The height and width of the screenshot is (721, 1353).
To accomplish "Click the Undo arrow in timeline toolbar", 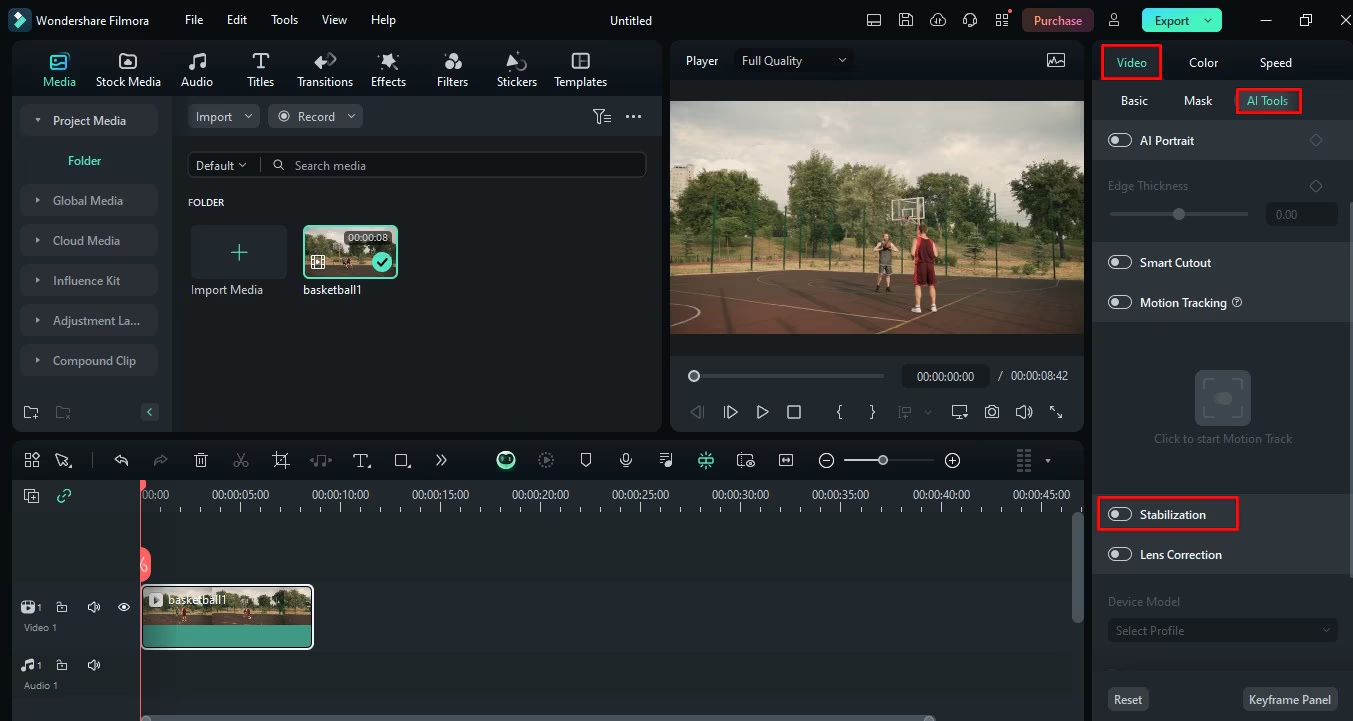I will 121,460.
